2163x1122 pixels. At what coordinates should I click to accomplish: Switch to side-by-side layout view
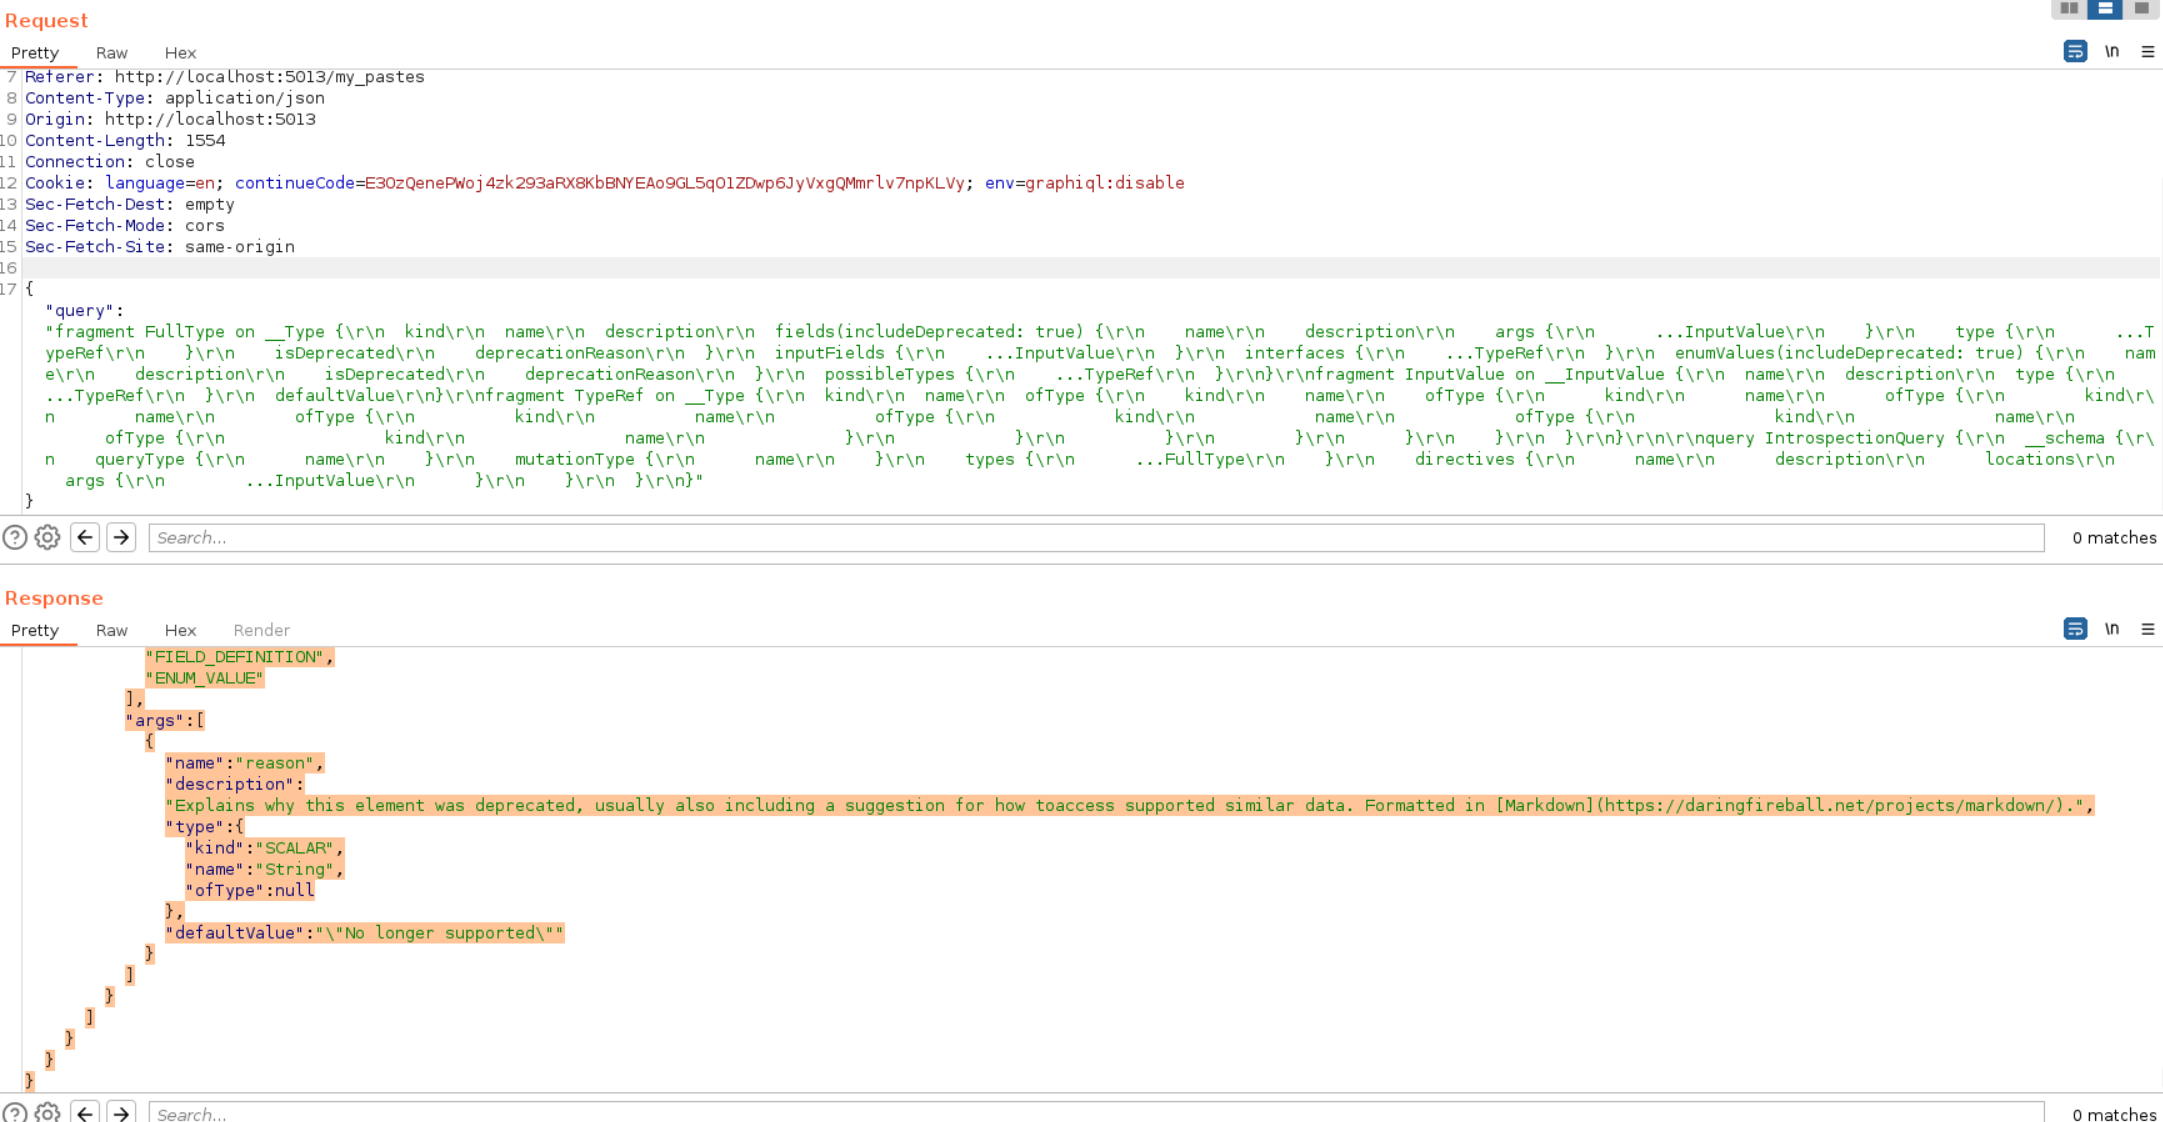coord(2069,8)
